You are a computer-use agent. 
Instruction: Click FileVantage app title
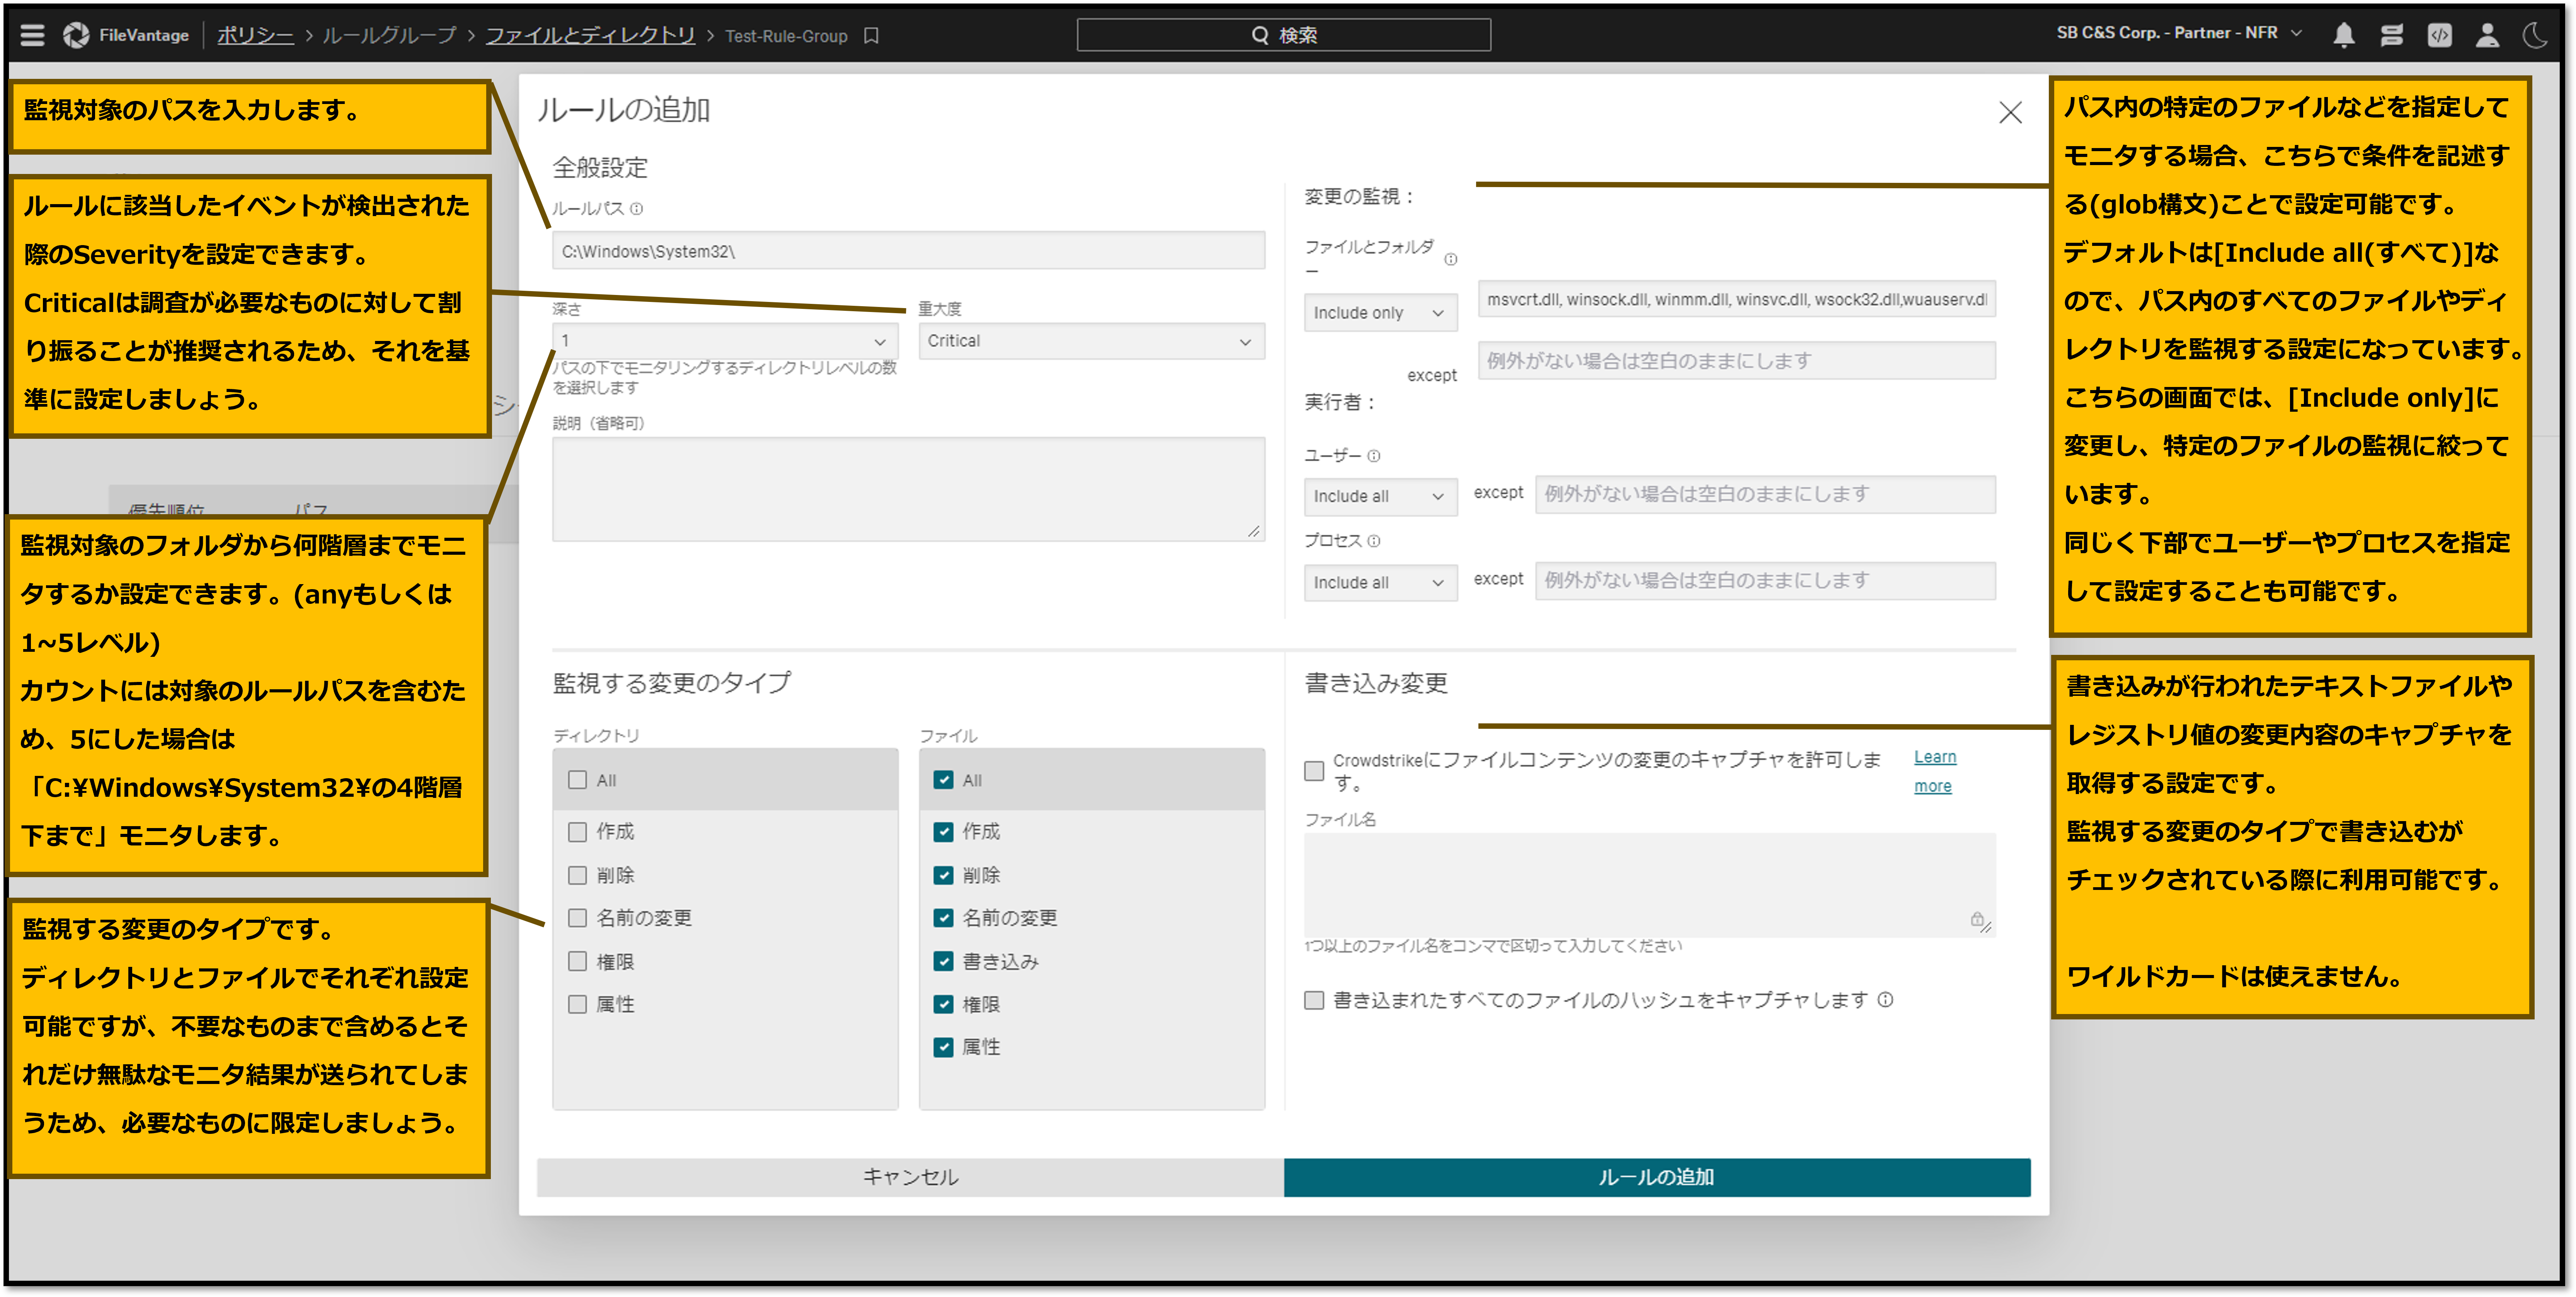(x=144, y=35)
